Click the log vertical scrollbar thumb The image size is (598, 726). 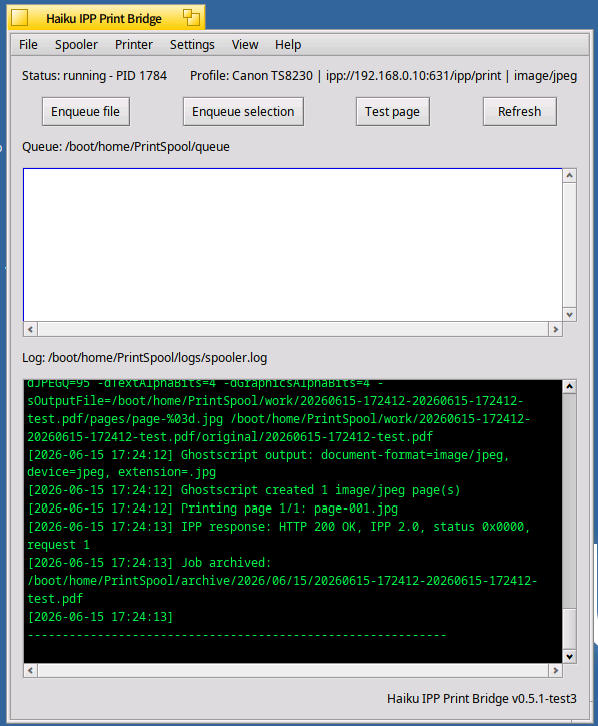tap(569, 630)
